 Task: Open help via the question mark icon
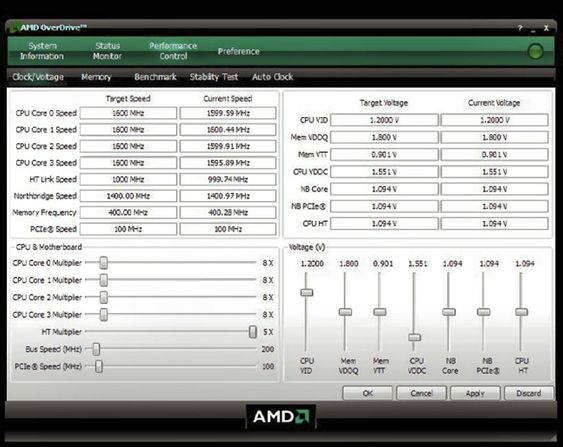coord(520,28)
